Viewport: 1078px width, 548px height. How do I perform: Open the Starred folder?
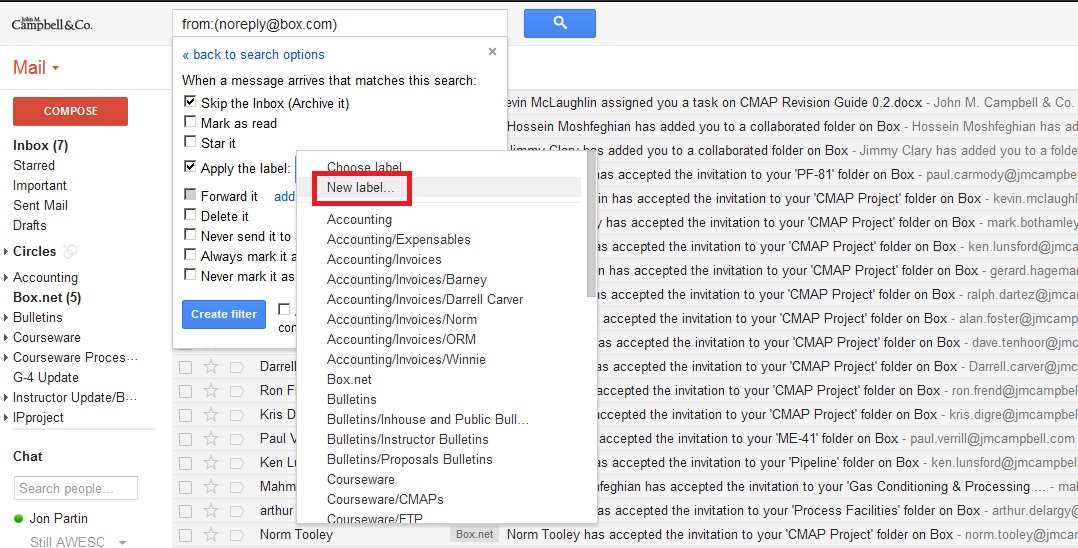point(34,165)
